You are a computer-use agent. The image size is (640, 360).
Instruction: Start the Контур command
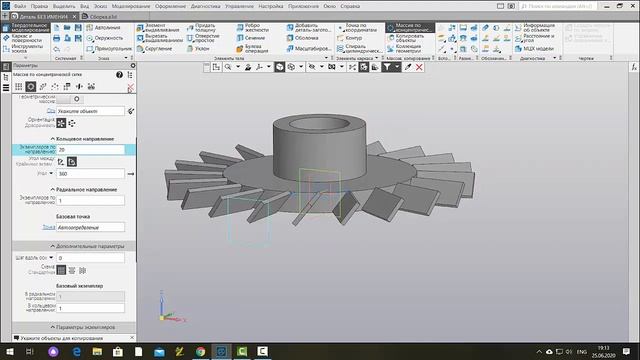pos(350,38)
